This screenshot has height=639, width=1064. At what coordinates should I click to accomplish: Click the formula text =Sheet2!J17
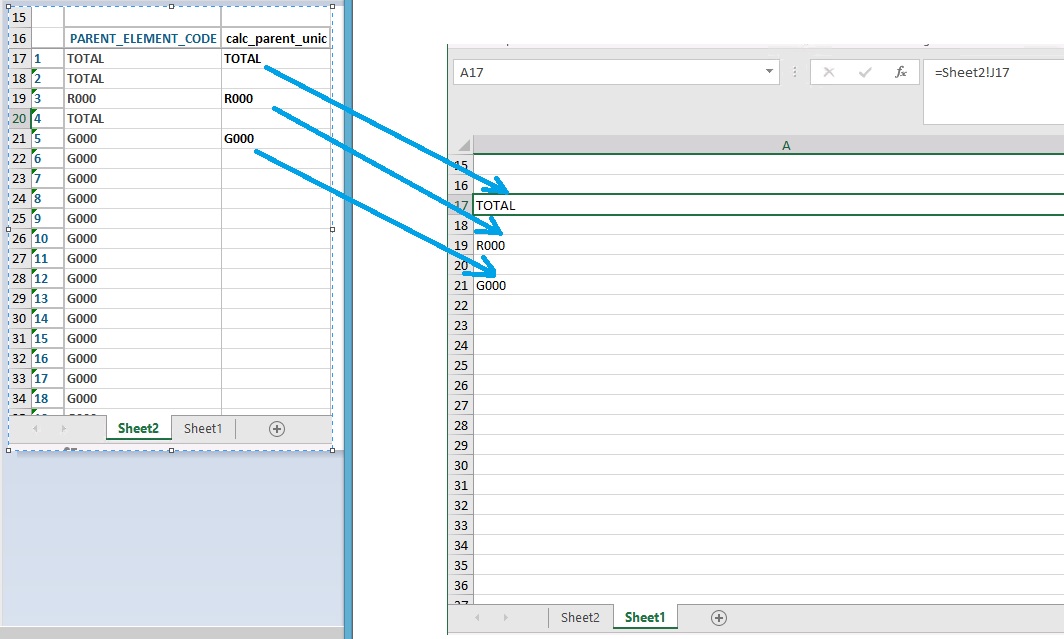971,73
